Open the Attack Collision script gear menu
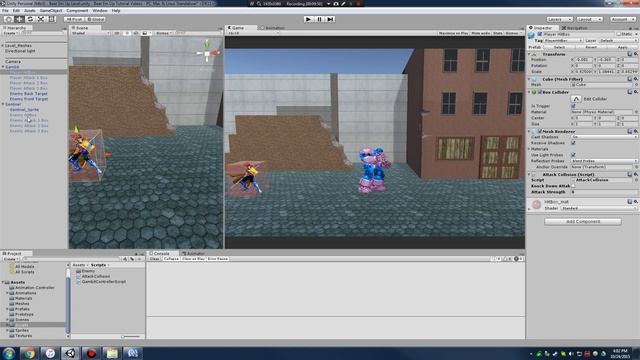The width and height of the screenshot is (640, 360). 636,174
